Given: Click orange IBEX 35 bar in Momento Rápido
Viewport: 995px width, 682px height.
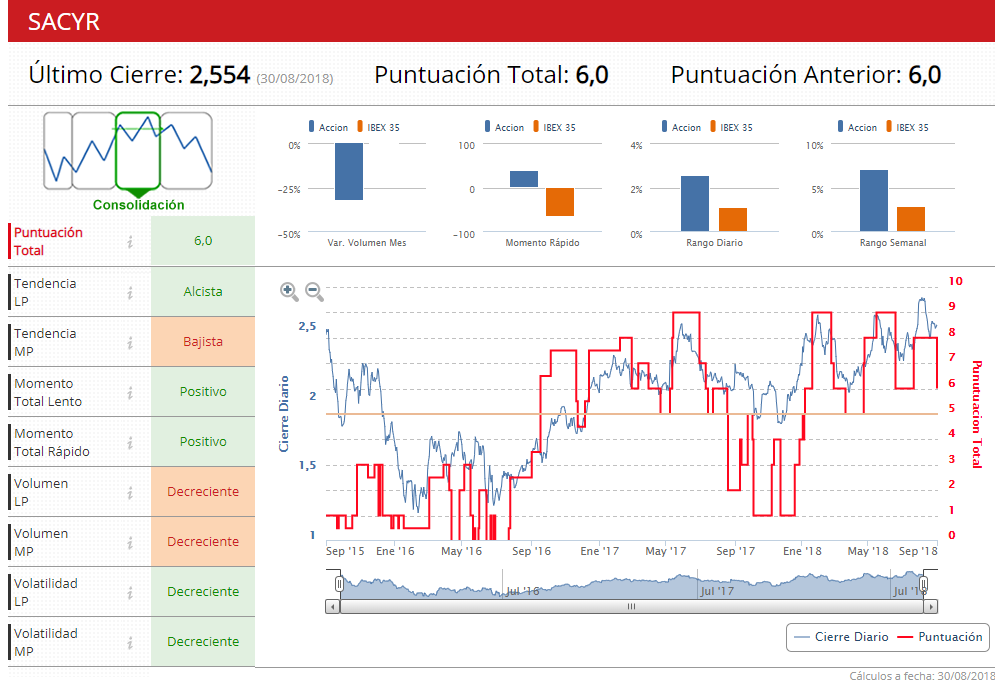Looking at the screenshot, I should coord(560,202).
